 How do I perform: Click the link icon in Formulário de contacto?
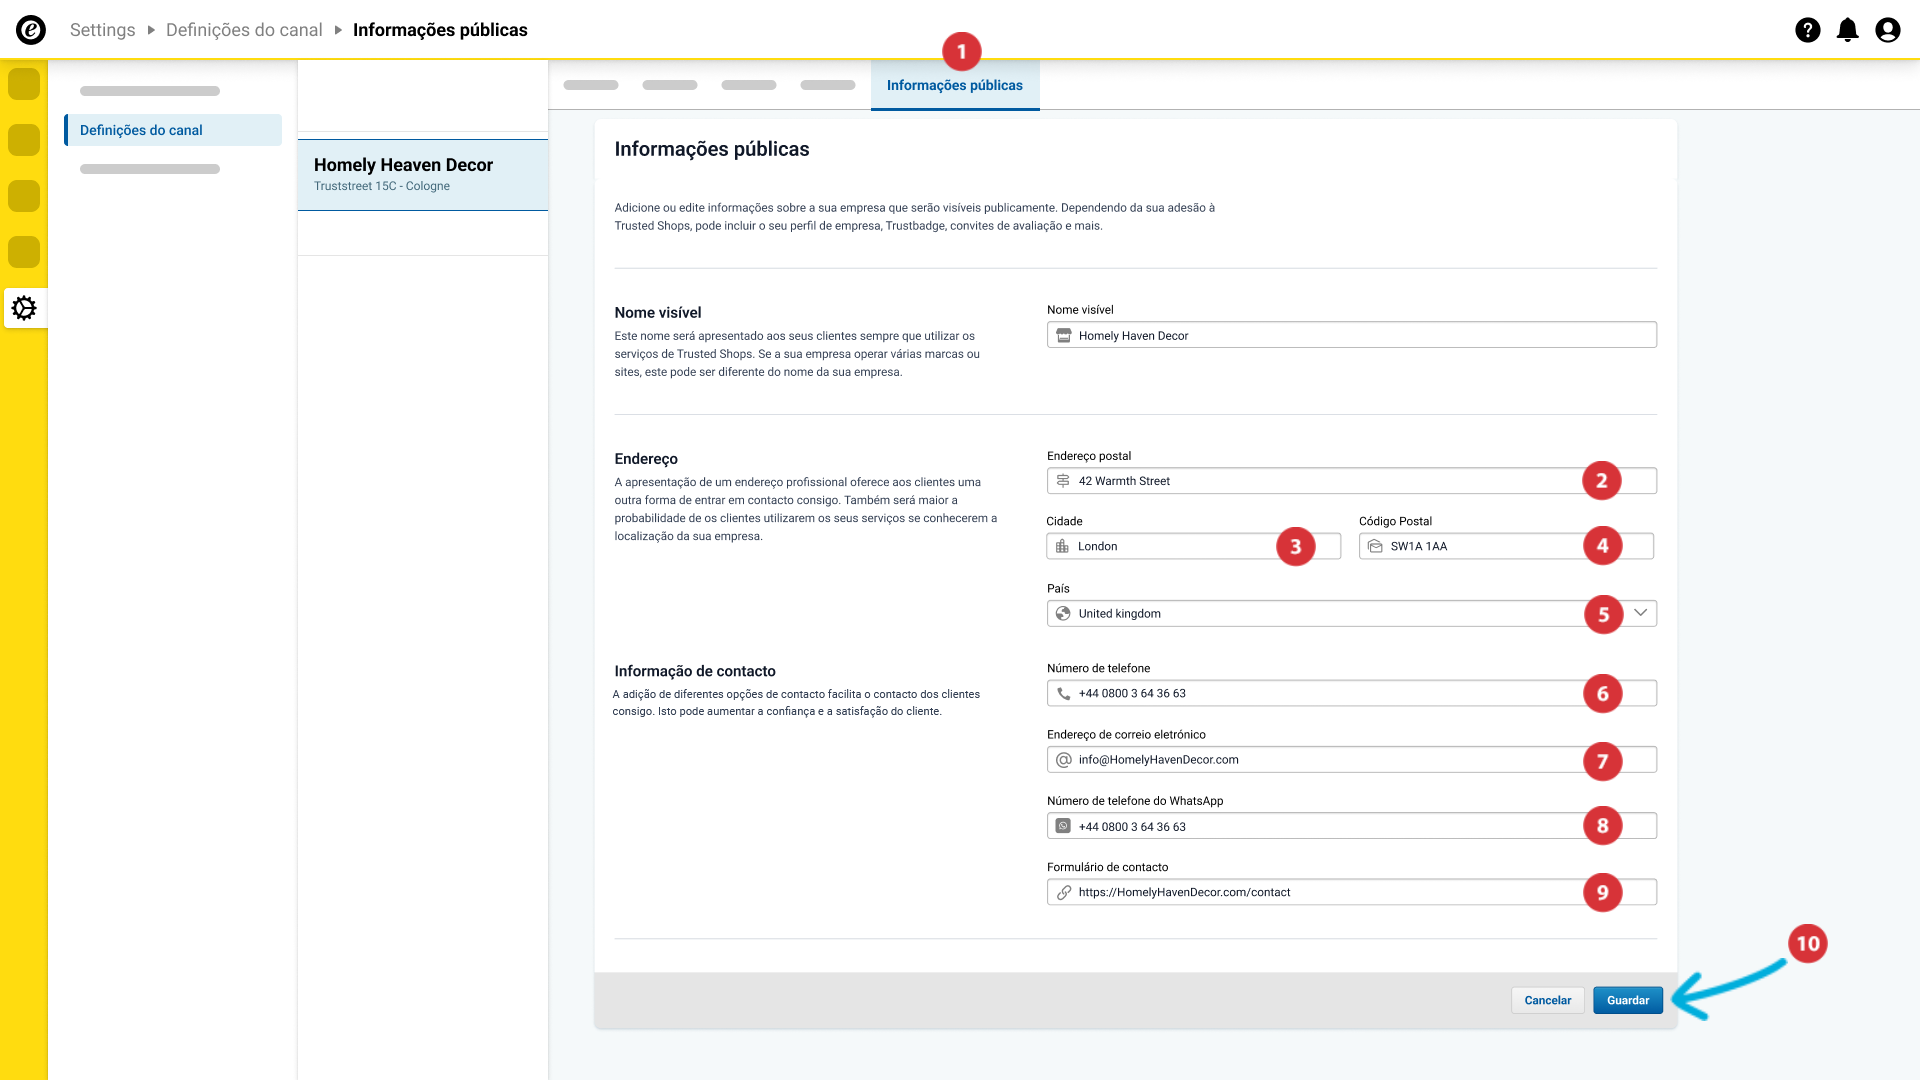click(x=1063, y=893)
